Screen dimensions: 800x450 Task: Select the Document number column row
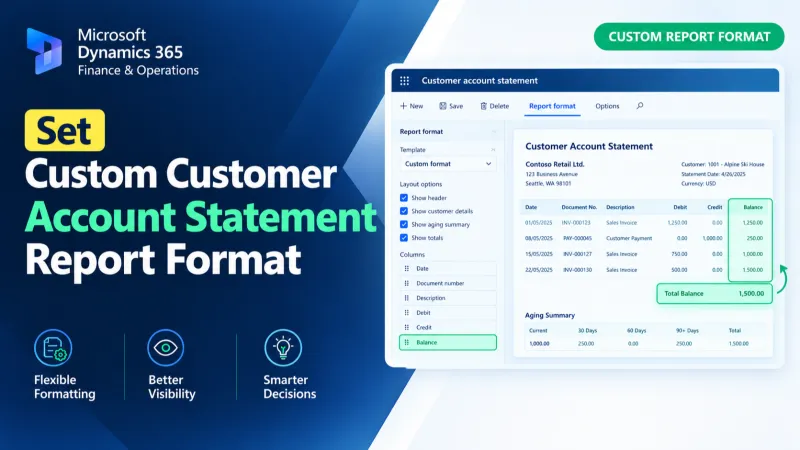(x=447, y=283)
